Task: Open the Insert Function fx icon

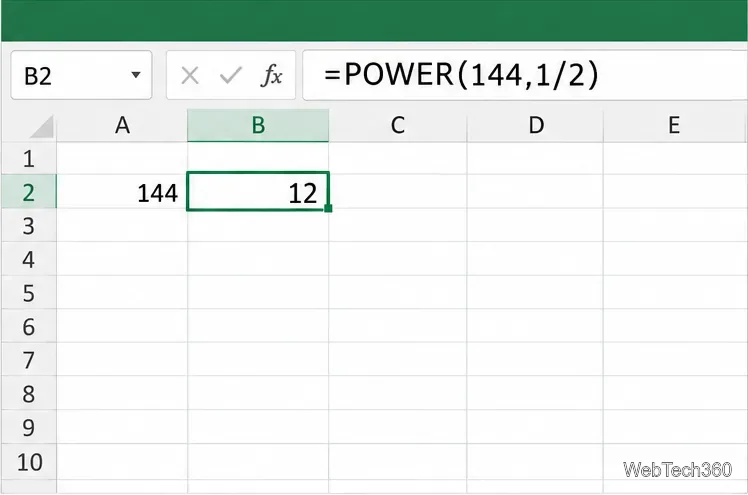Action: [x=271, y=75]
